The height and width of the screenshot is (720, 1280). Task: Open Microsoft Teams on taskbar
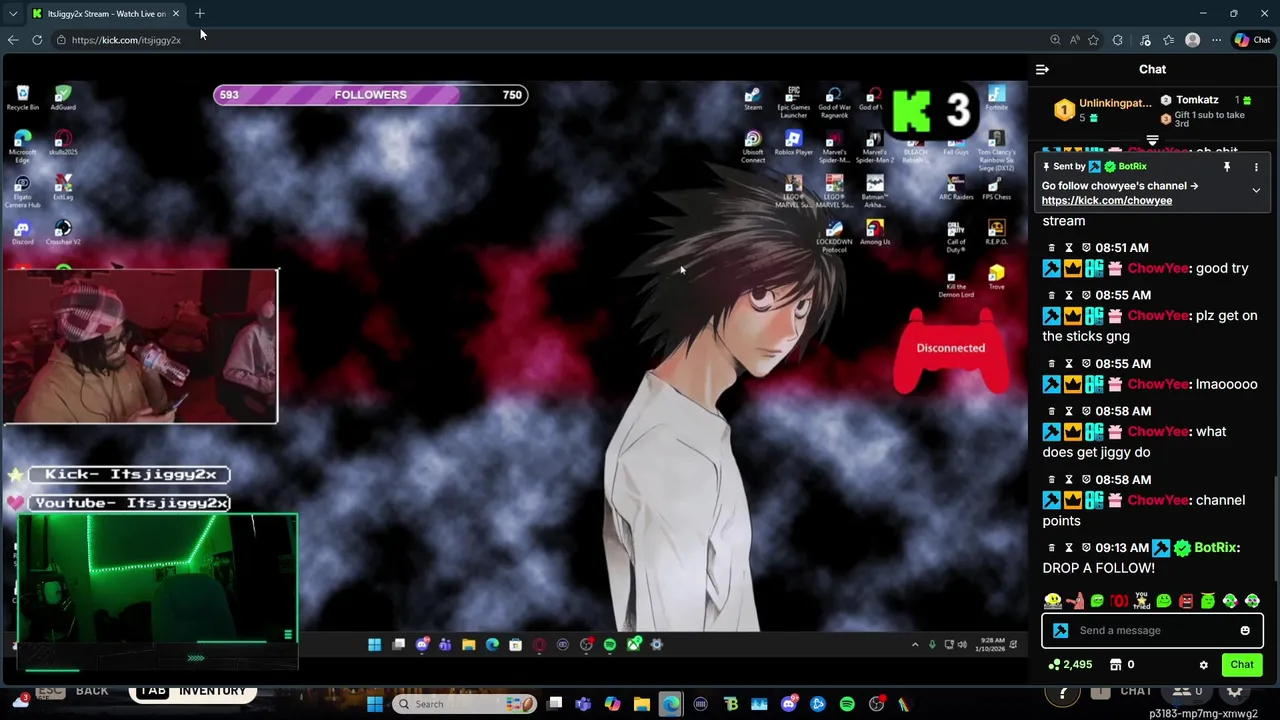coord(583,704)
